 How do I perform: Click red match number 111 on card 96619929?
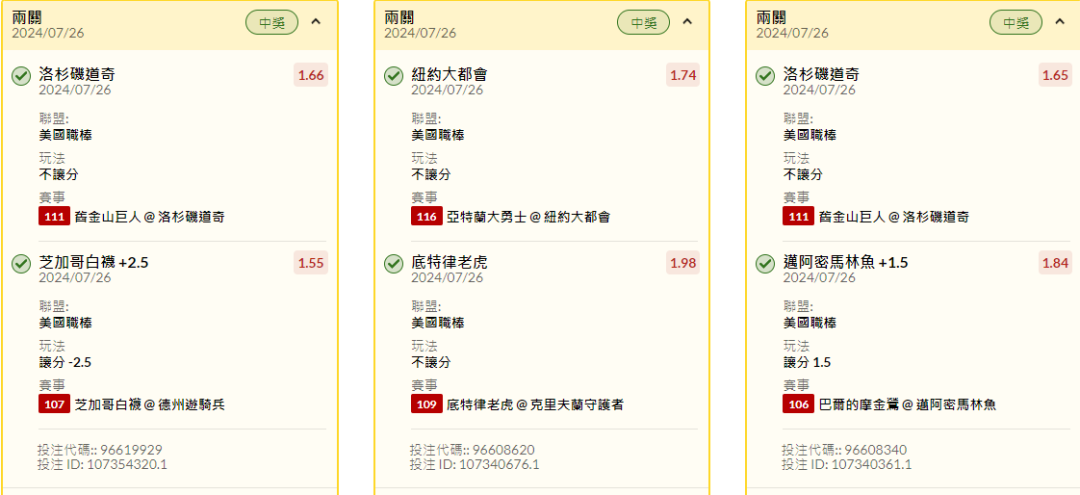54,217
